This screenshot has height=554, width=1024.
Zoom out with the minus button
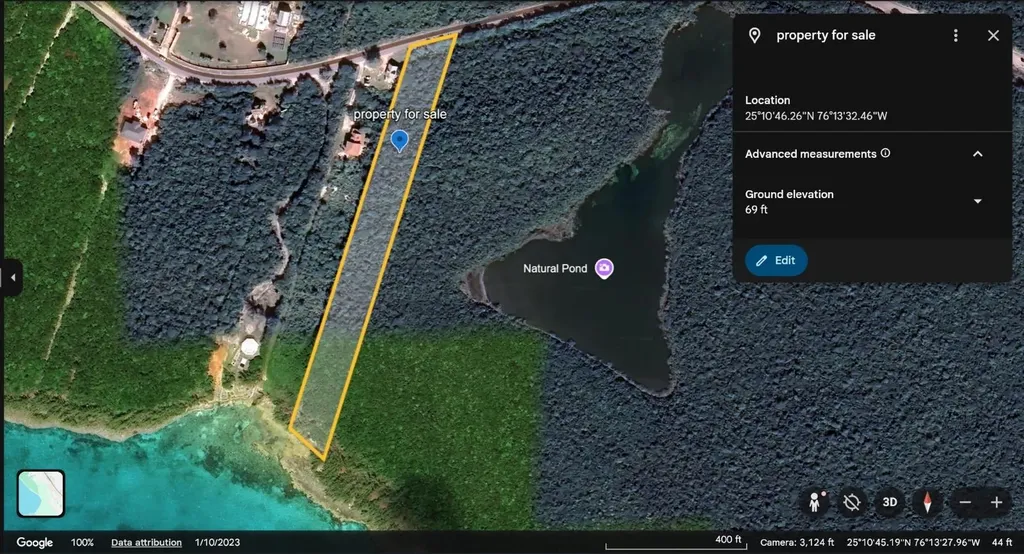tap(965, 502)
